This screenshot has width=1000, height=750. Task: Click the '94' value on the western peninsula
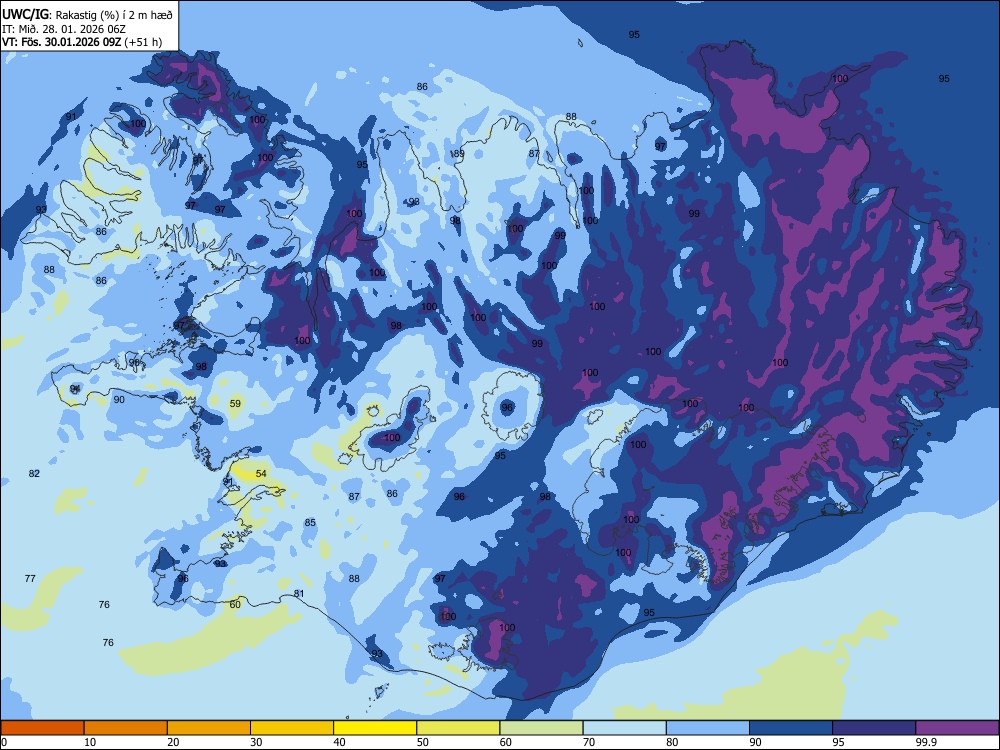point(75,388)
